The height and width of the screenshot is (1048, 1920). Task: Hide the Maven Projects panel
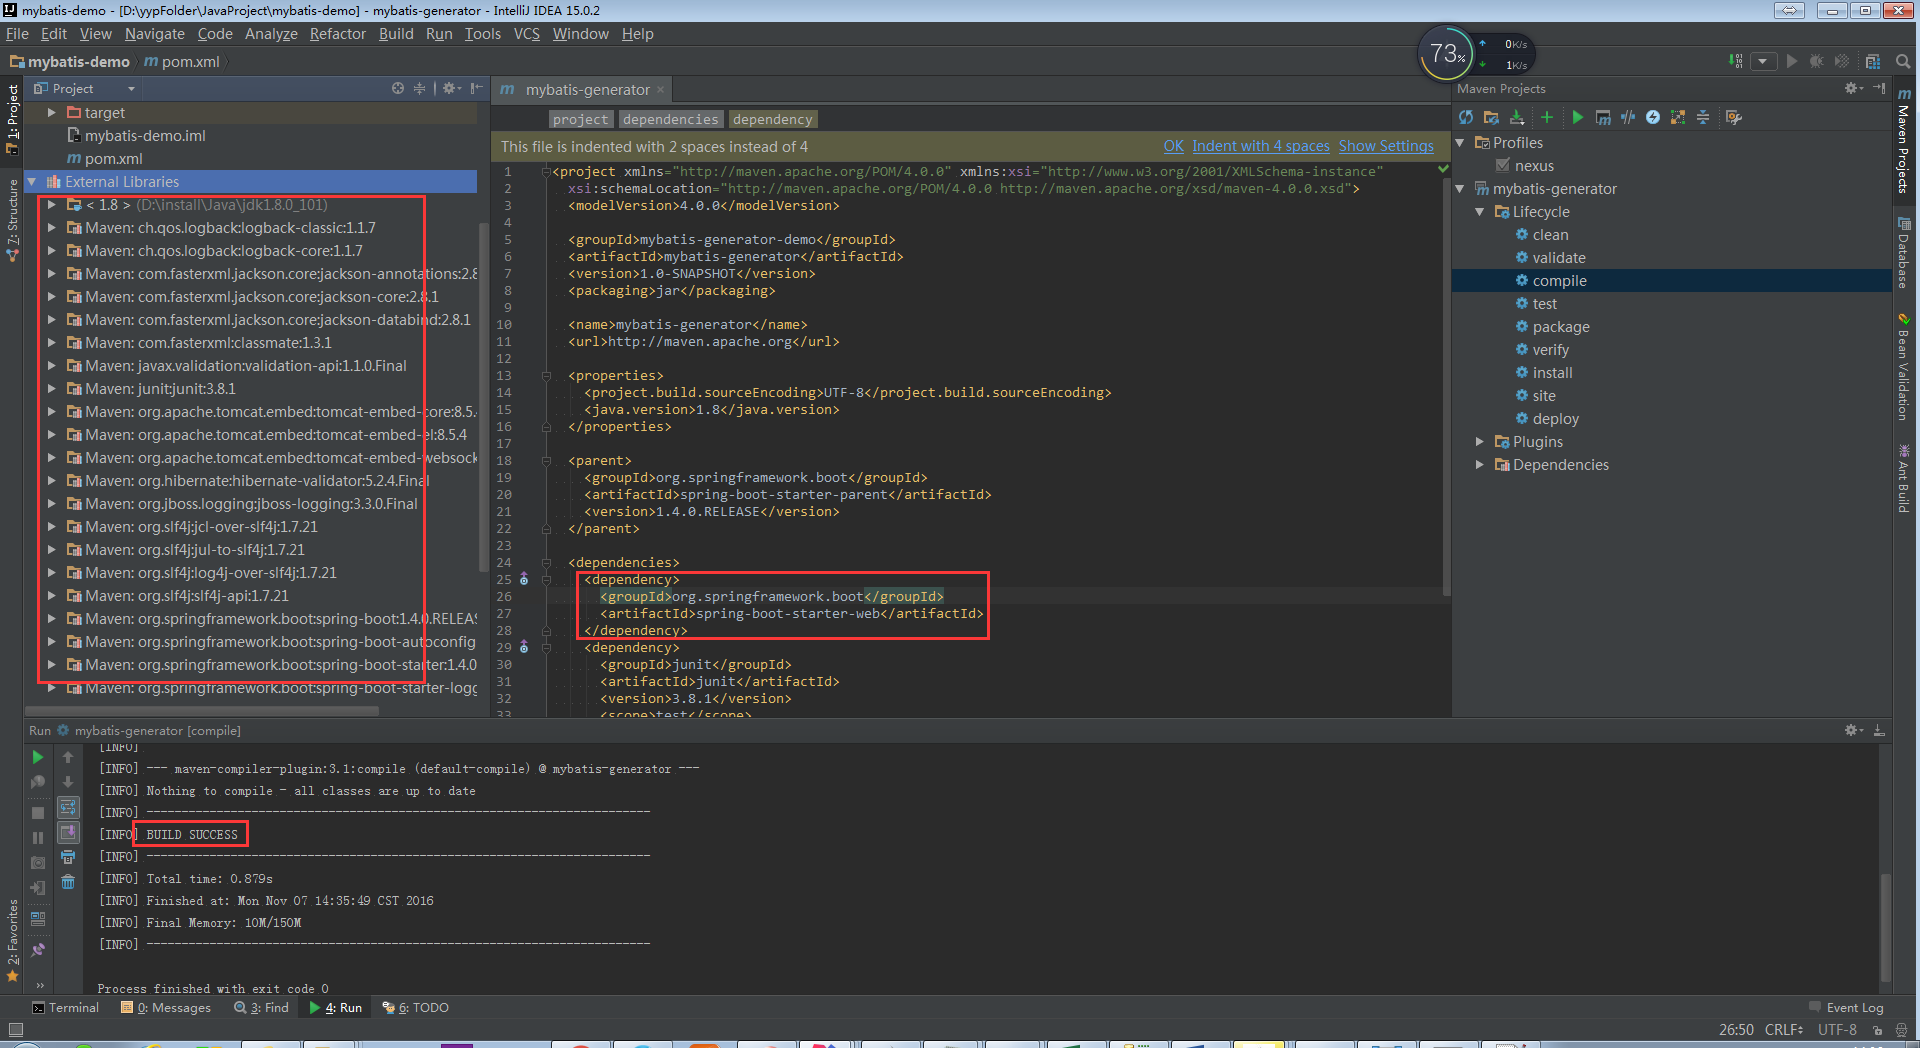point(1879,89)
